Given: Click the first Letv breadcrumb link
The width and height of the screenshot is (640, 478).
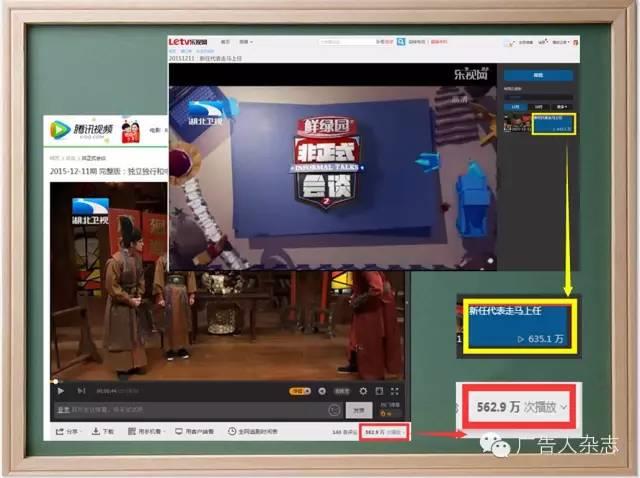Looking at the screenshot, I should (173, 51).
